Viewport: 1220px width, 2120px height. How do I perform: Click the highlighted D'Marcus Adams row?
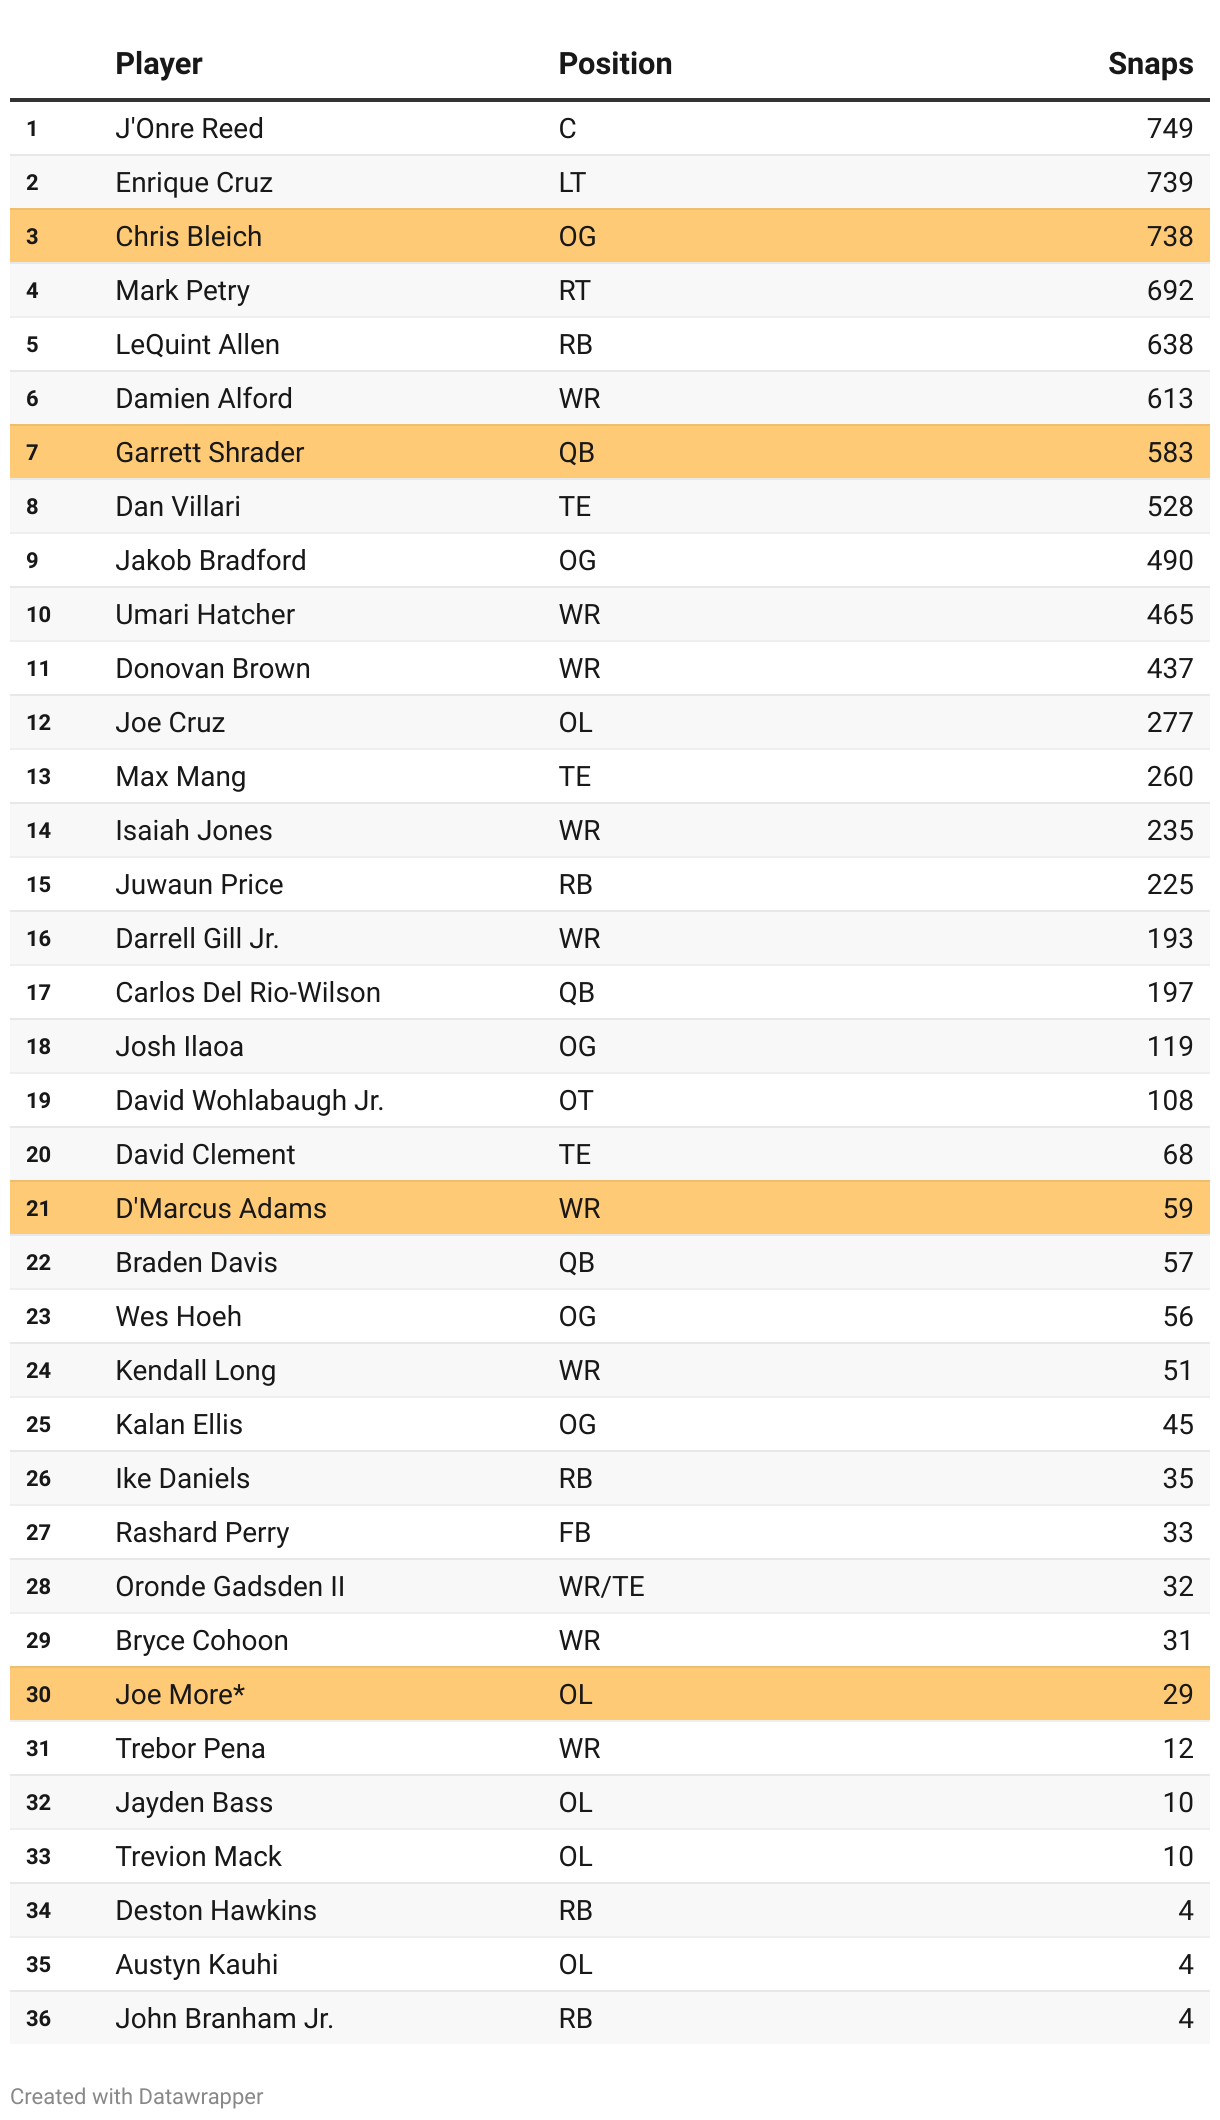610,1208
